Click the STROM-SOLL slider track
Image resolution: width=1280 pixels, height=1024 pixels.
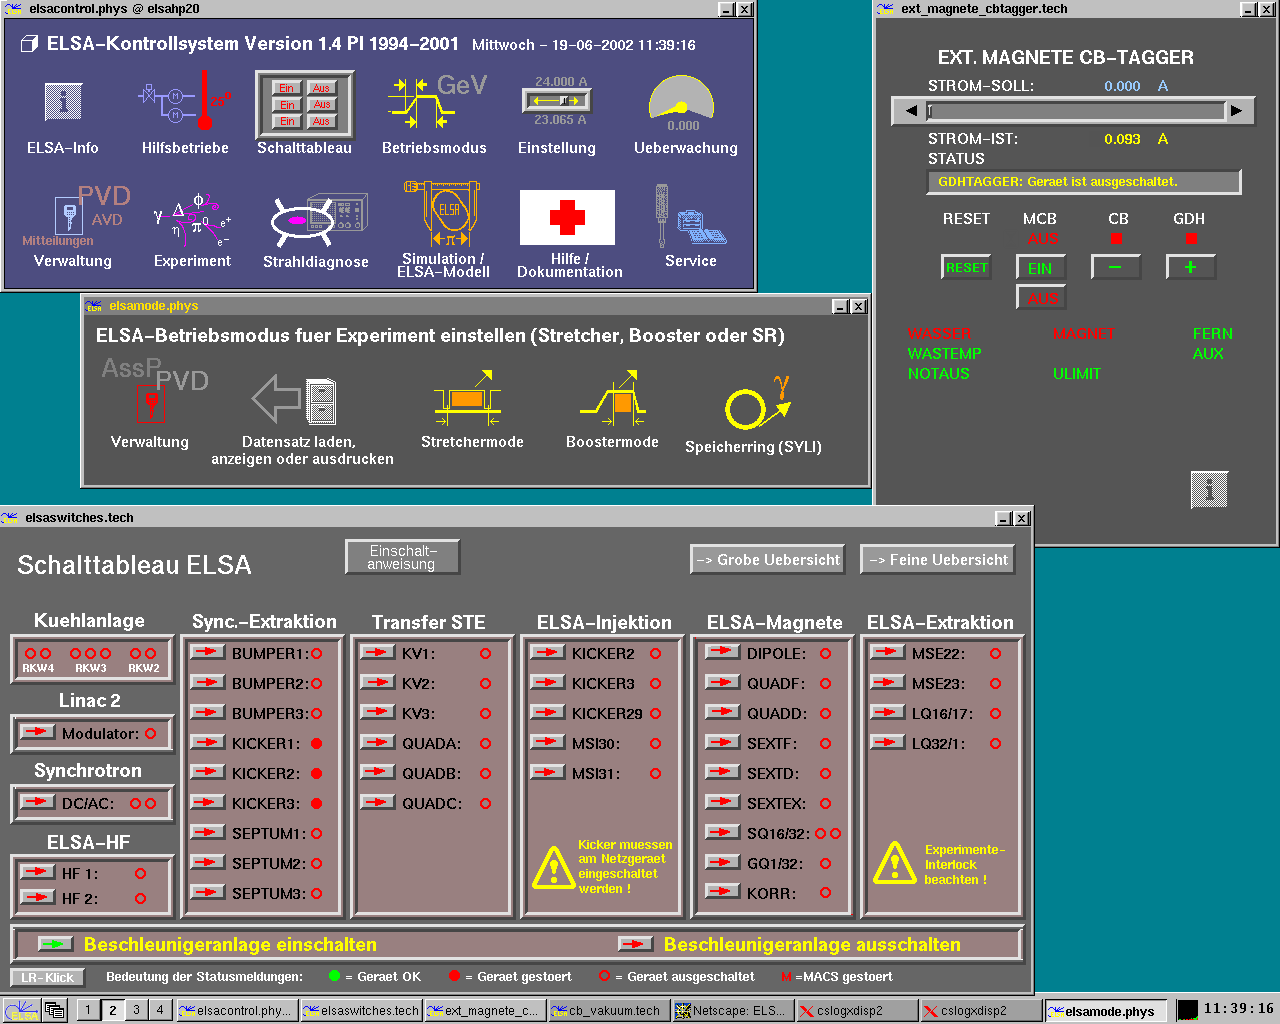1075,111
